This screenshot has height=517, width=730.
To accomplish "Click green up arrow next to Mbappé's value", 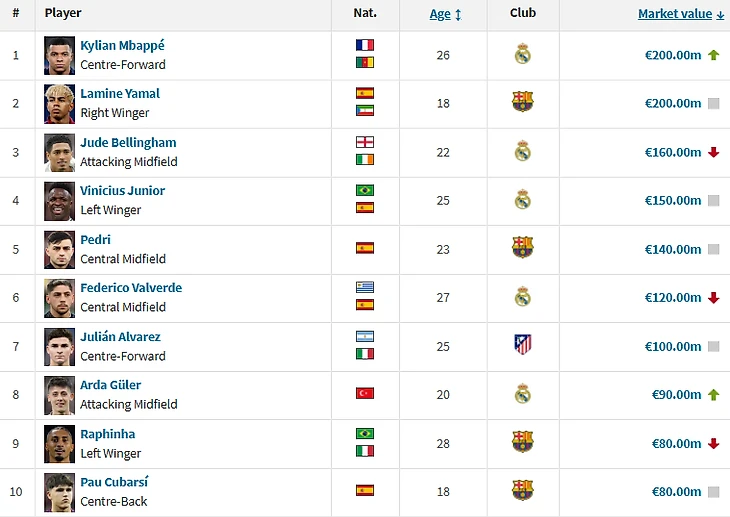I will [x=713, y=55].
